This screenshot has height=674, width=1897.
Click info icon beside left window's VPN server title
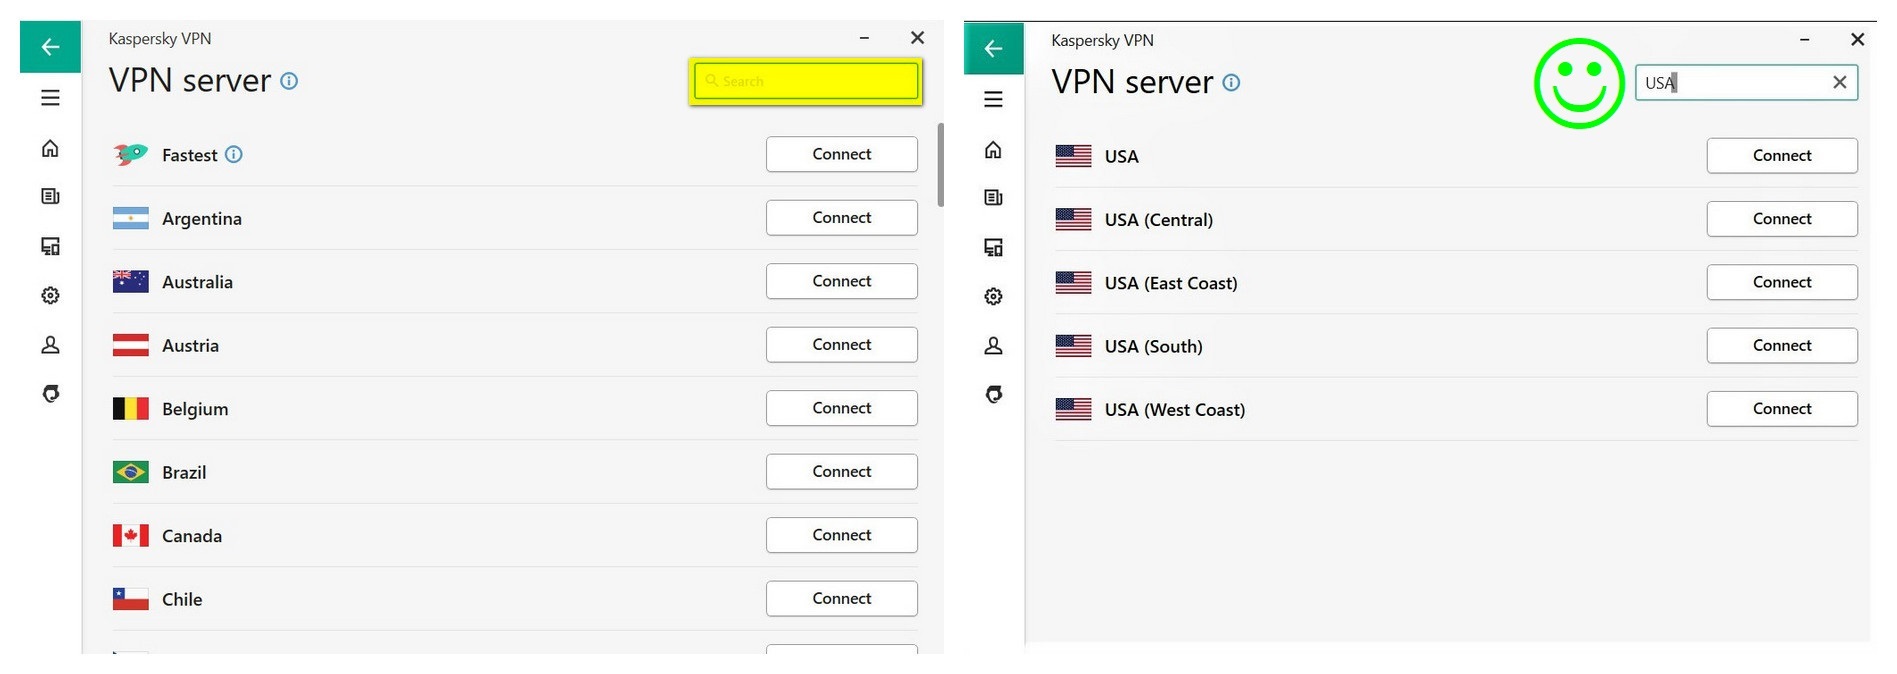tap(289, 81)
